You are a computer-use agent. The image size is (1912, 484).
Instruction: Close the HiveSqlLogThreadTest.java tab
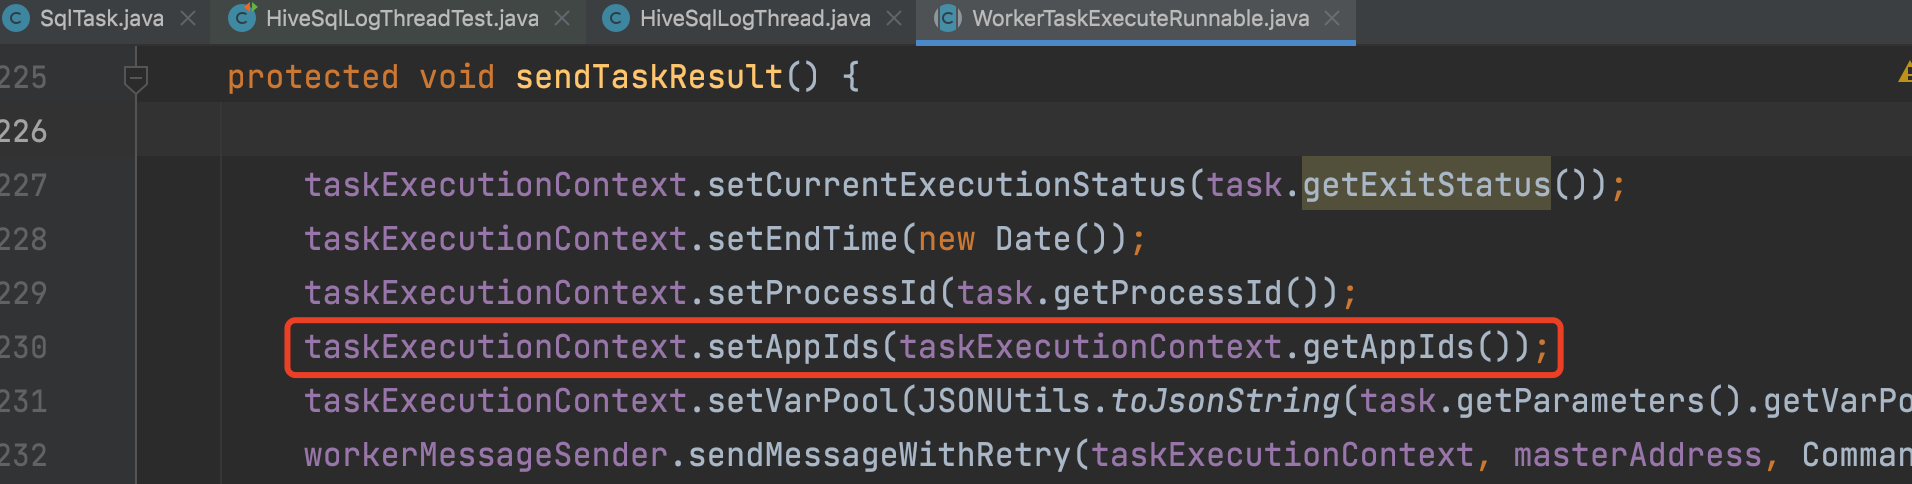[562, 19]
